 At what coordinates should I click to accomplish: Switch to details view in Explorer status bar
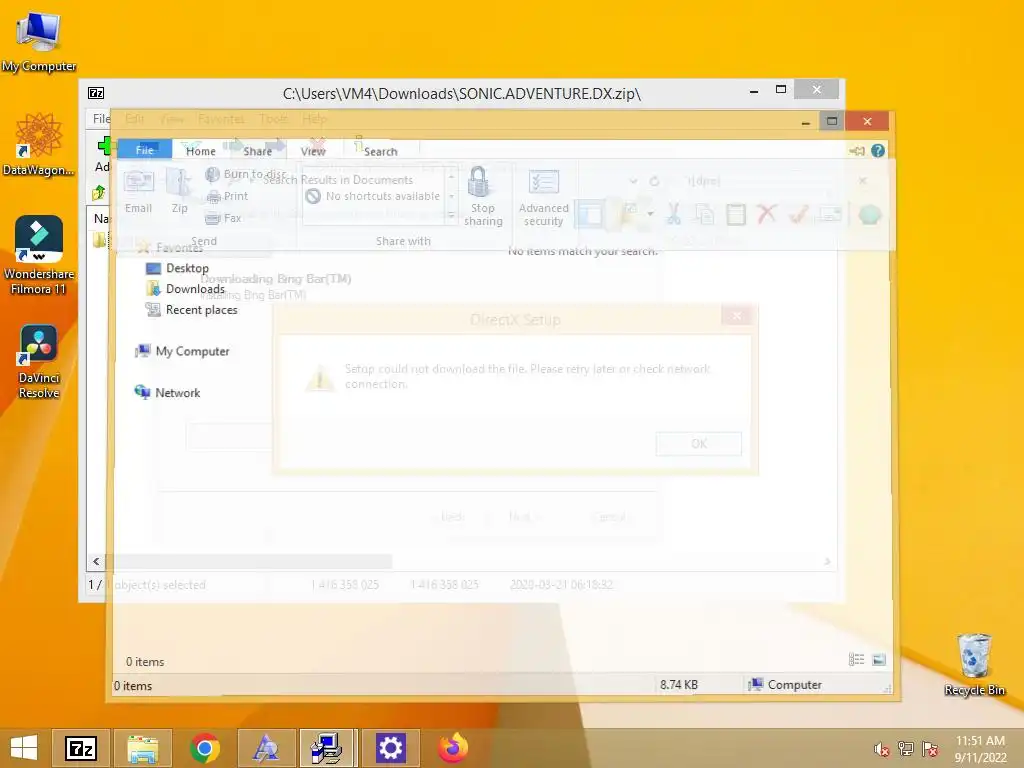856,660
